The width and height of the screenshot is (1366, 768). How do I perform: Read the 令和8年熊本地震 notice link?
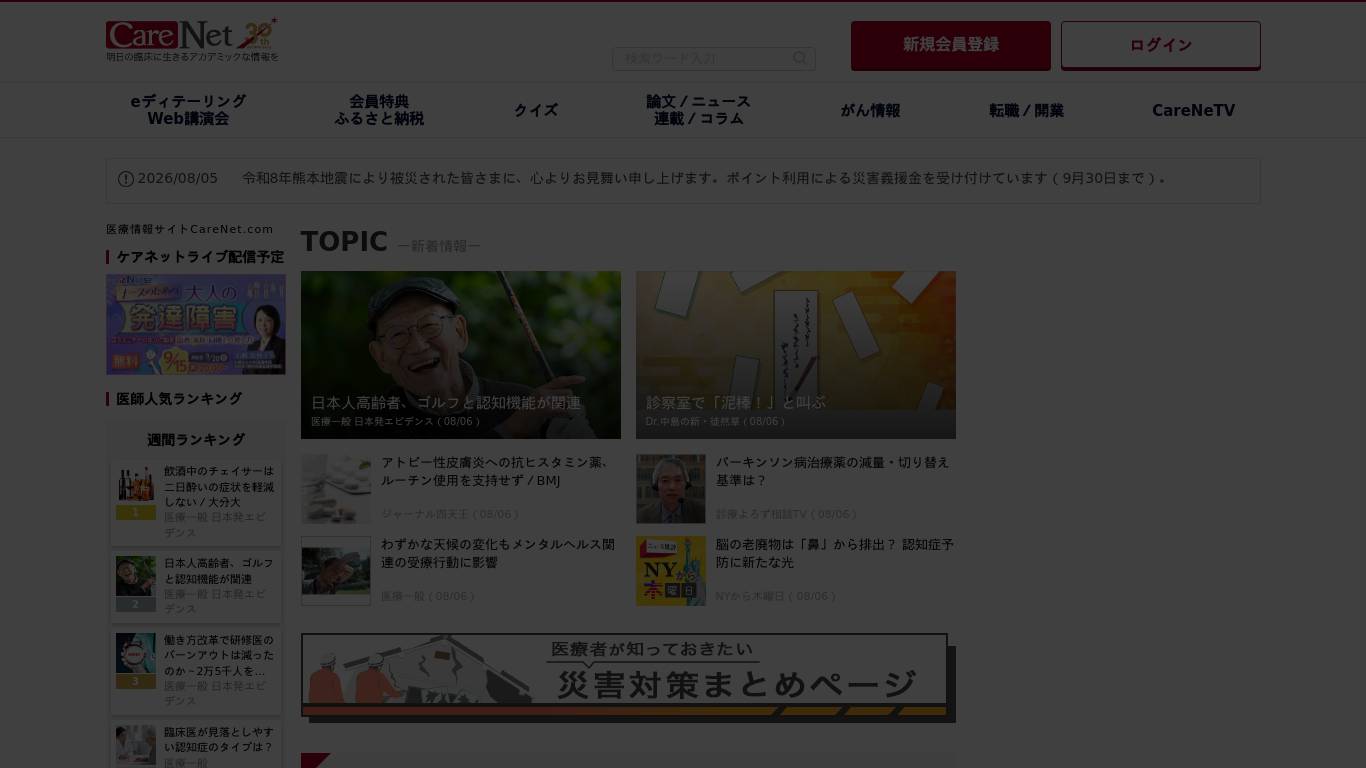click(704, 179)
